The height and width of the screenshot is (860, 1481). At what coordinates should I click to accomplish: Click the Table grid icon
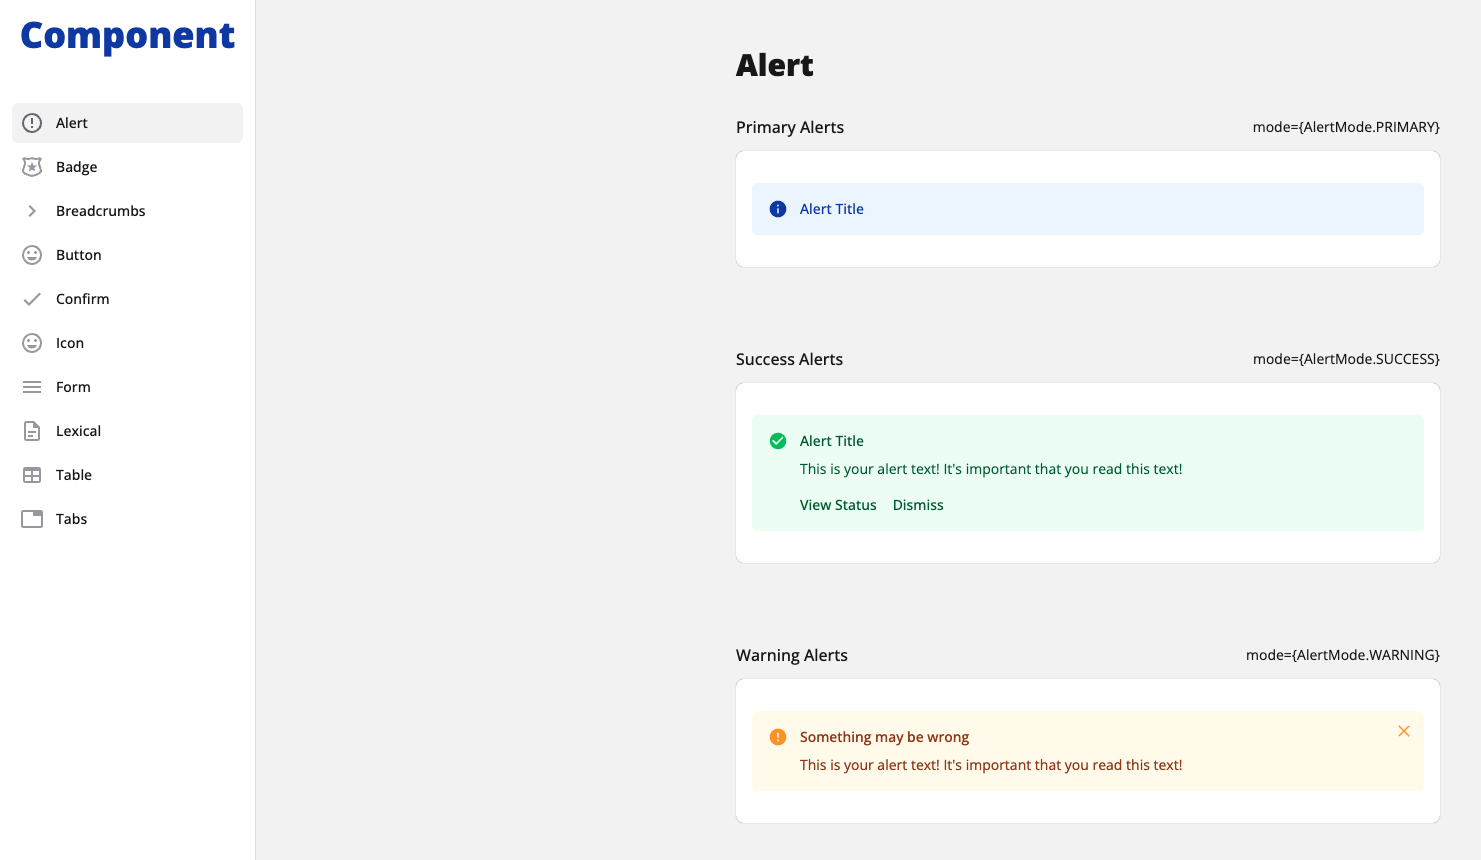[32, 475]
